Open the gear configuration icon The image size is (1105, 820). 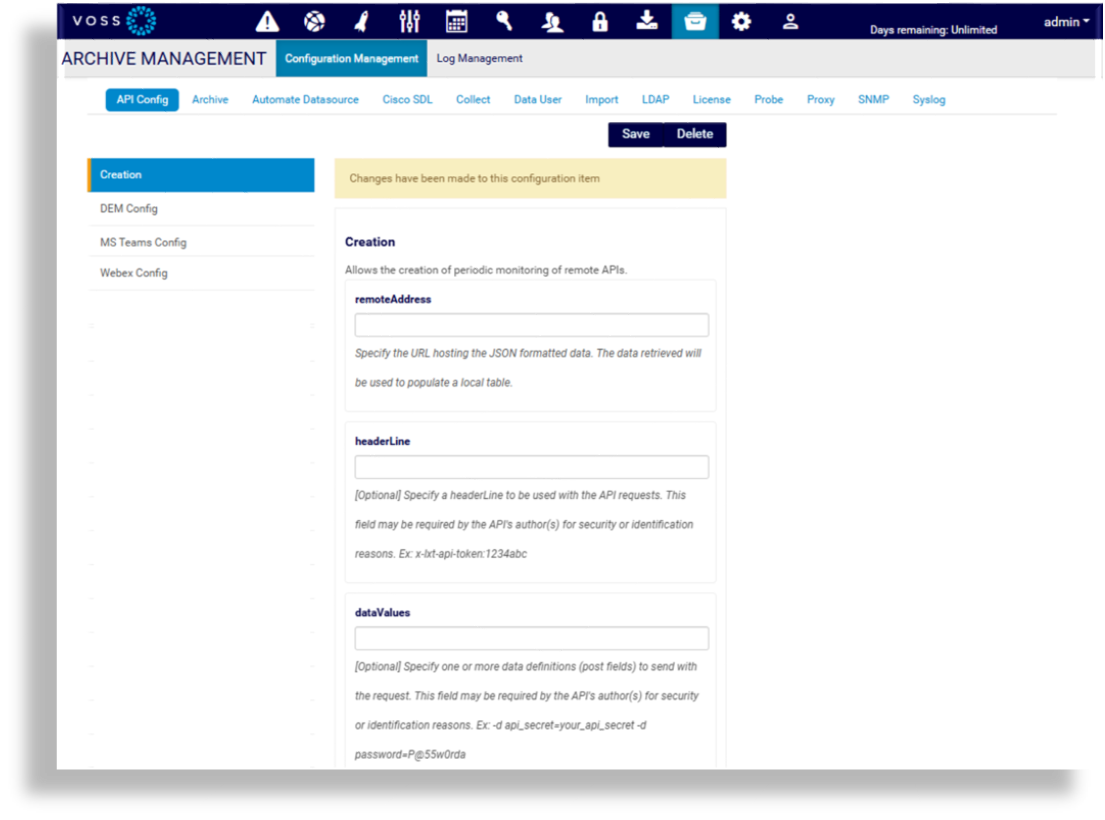[741, 20]
